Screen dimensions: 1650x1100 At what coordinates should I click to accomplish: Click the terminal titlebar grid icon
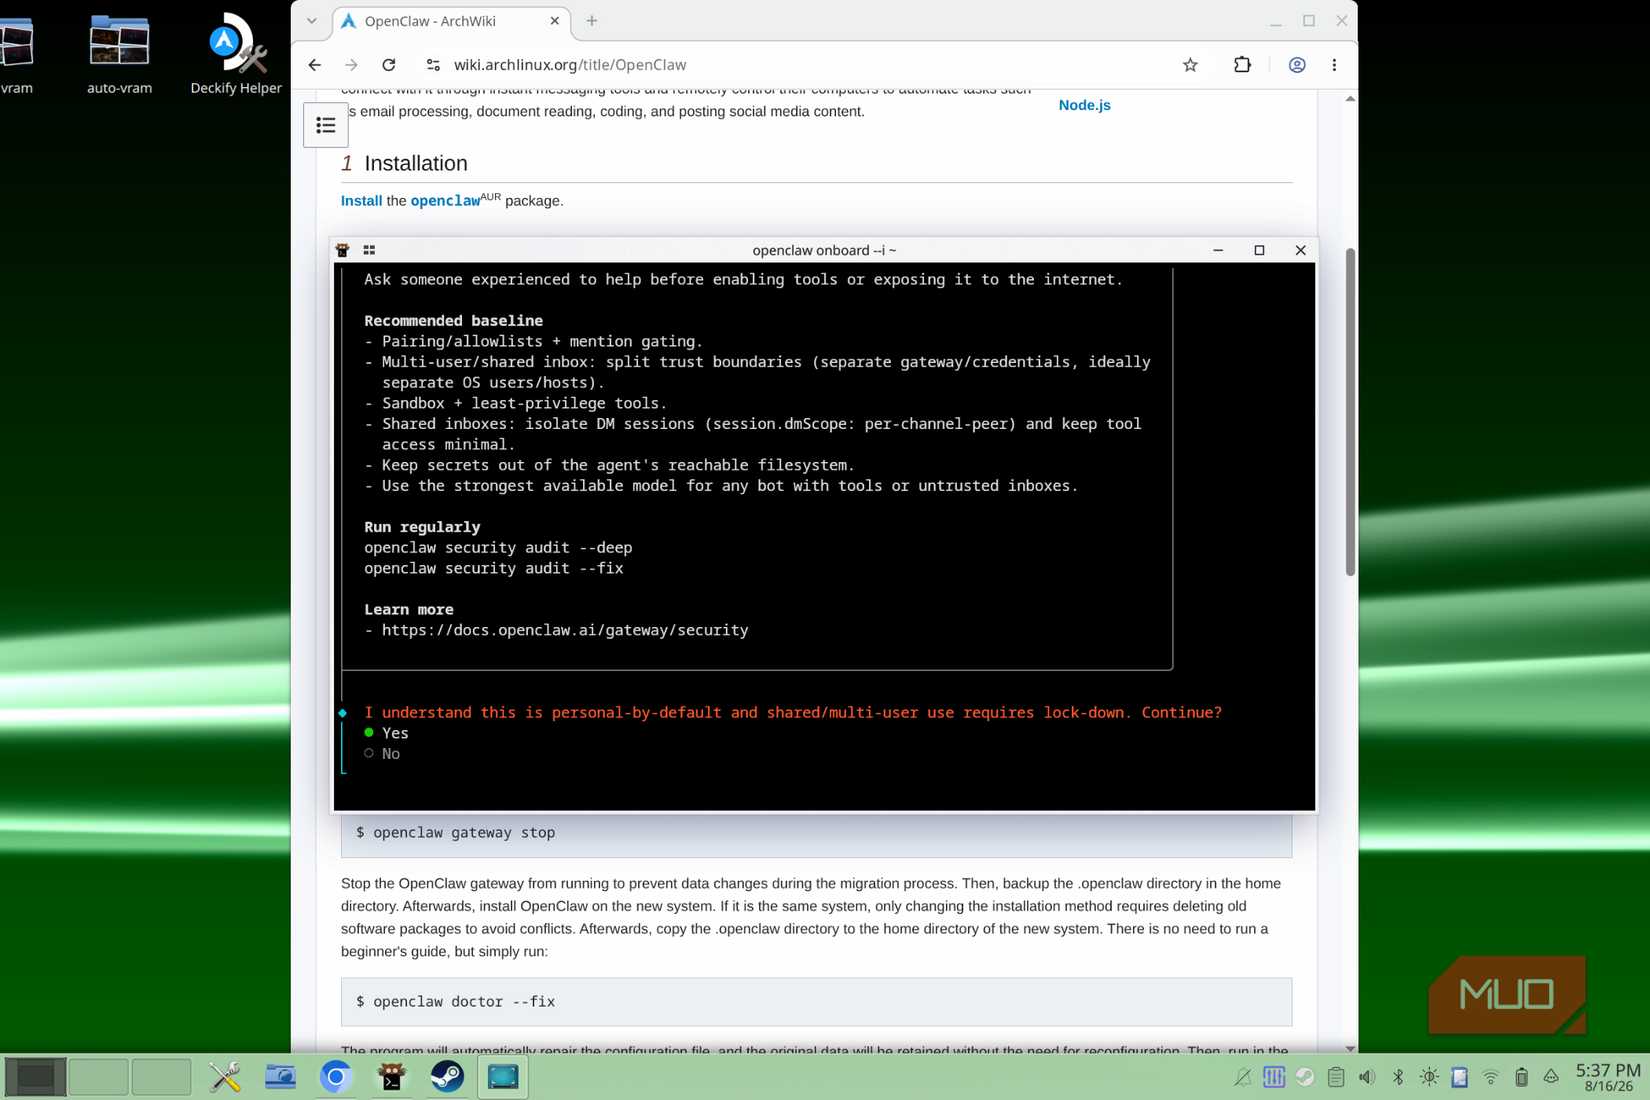pyautogui.click(x=369, y=250)
